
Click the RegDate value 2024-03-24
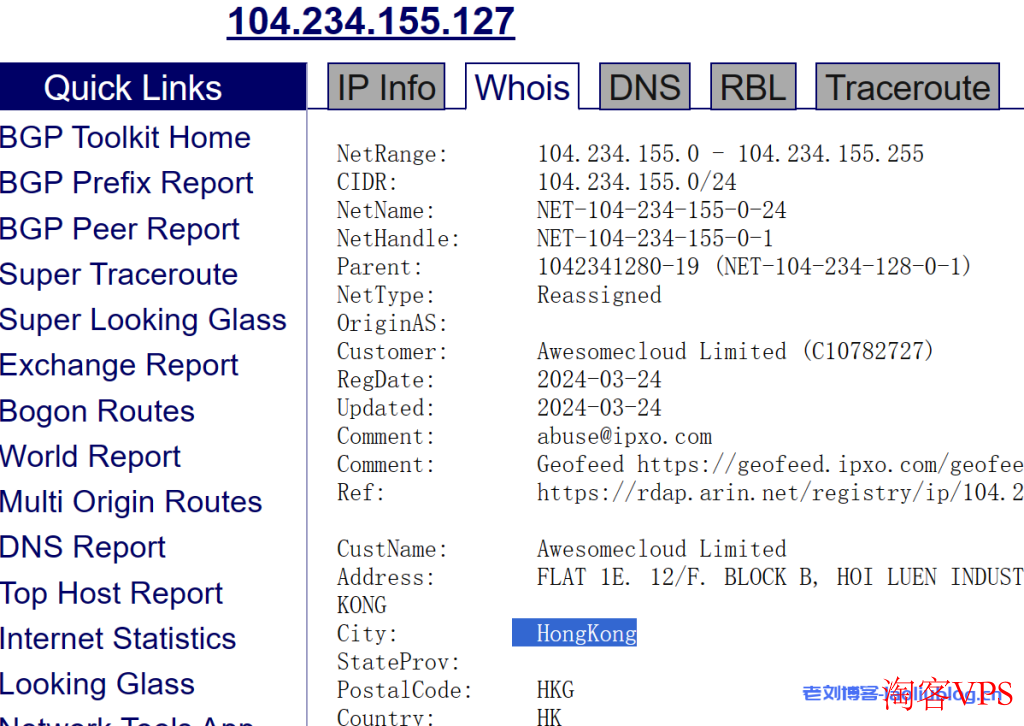coord(600,379)
